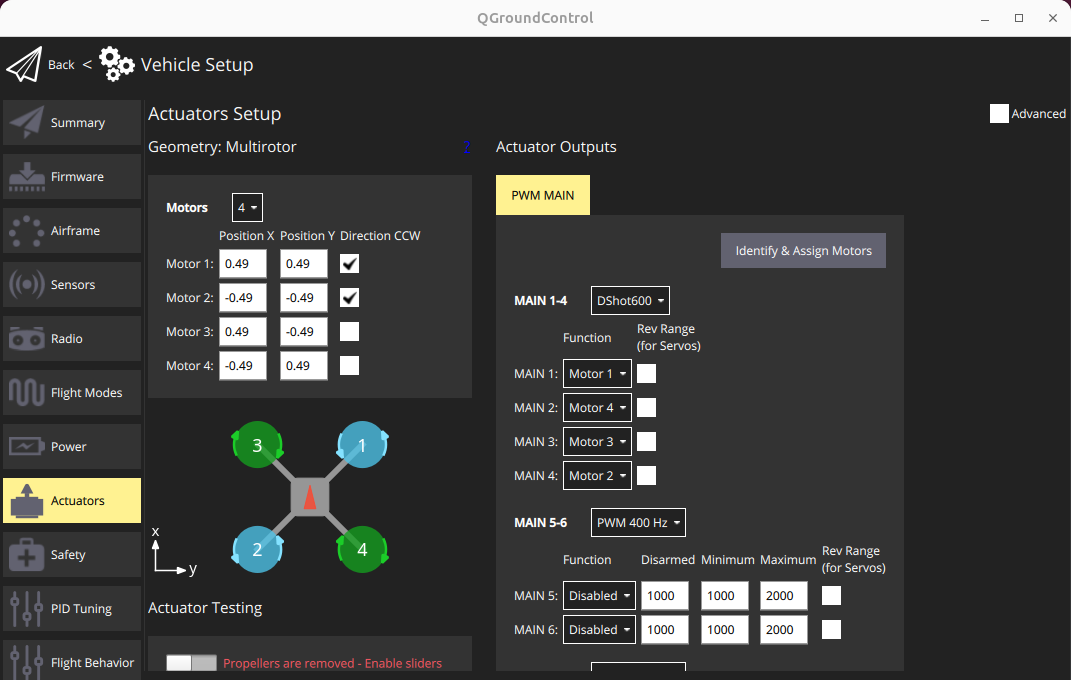Open MAIN 3 function dropdown

point(597,442)
